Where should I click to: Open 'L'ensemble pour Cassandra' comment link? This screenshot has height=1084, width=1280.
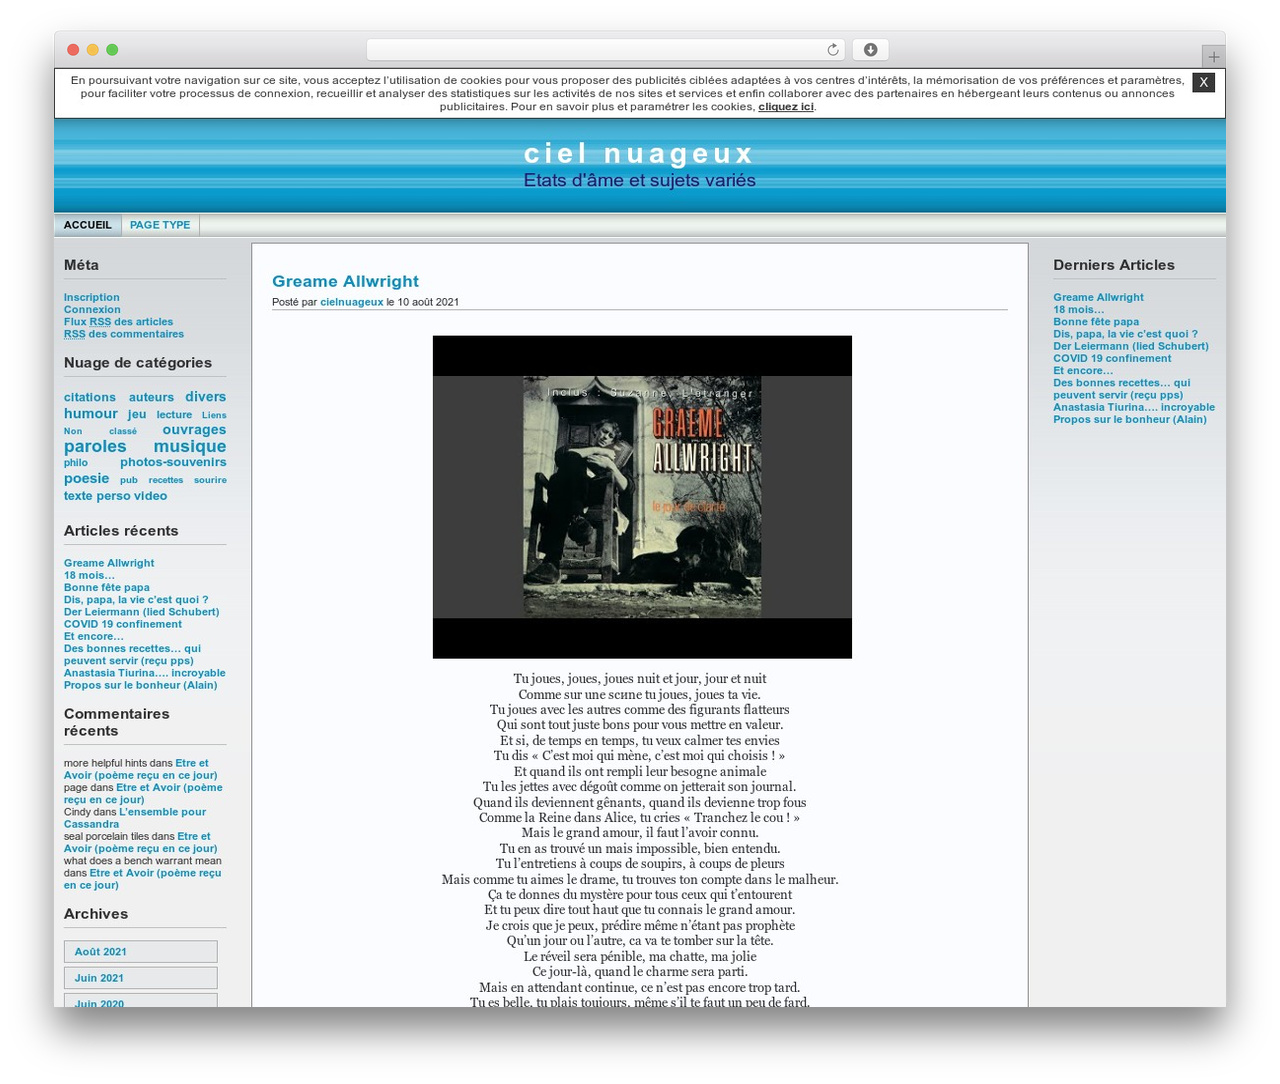point(135,818)
